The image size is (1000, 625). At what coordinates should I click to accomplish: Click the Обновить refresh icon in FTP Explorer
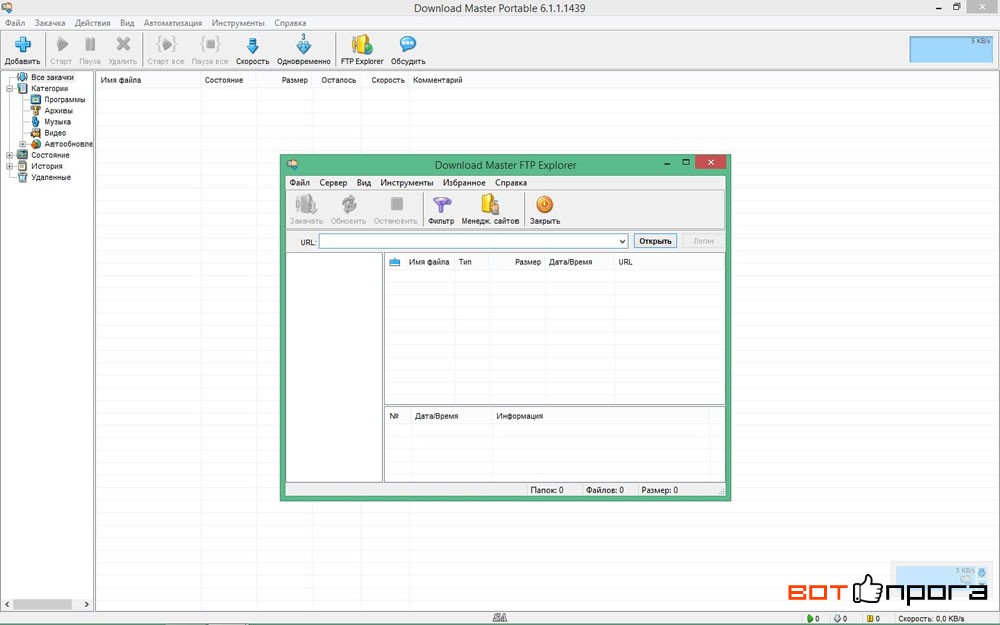[x=349, y=204]
